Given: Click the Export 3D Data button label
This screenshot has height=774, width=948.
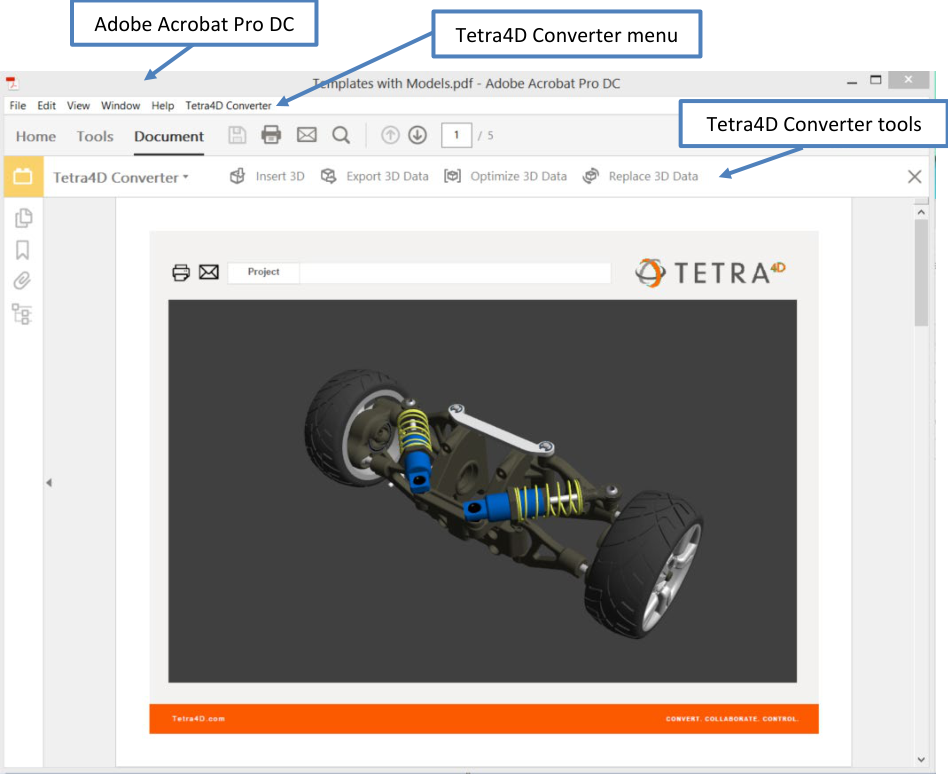Looking at the screenshot, I should coord(388,176).
